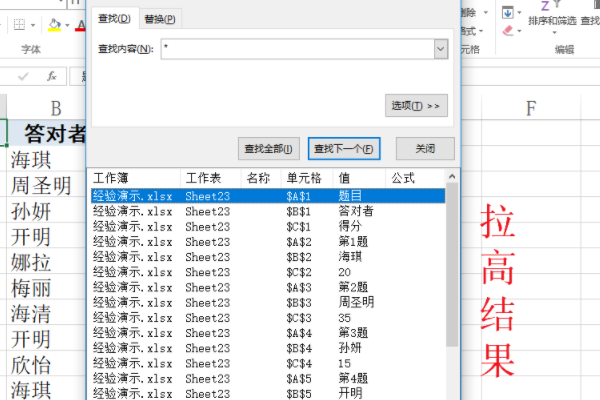
Task: Expand the fill color dropdown arrow
Action: tap(67, 24)
